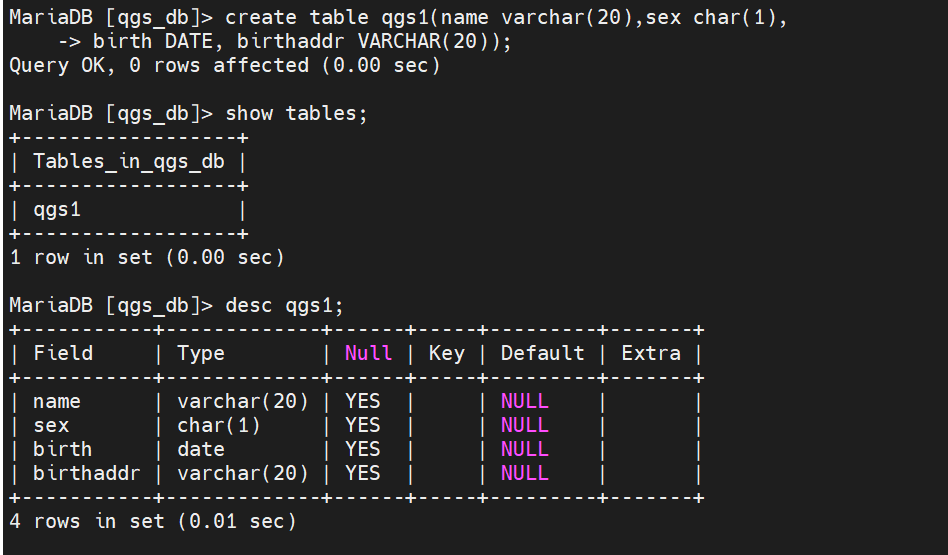
Task: Click the NULL default in the birth row
Action: click(x=524, y=450)
